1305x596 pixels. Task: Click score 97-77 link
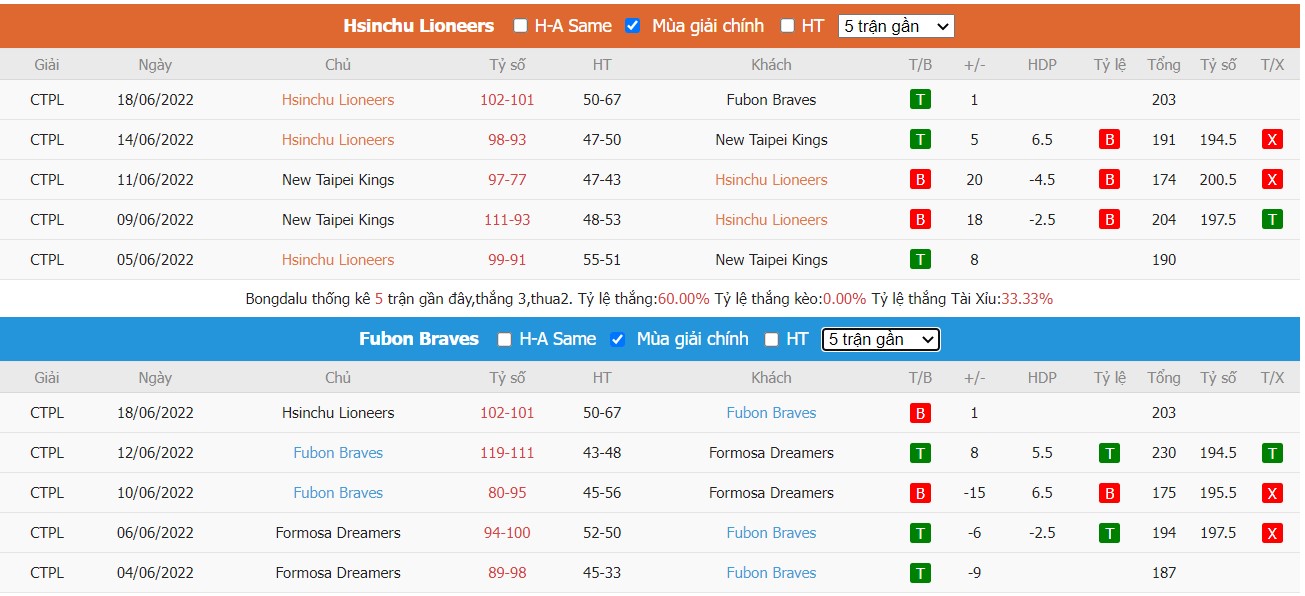pyautogui.click(x=507, y=180)
